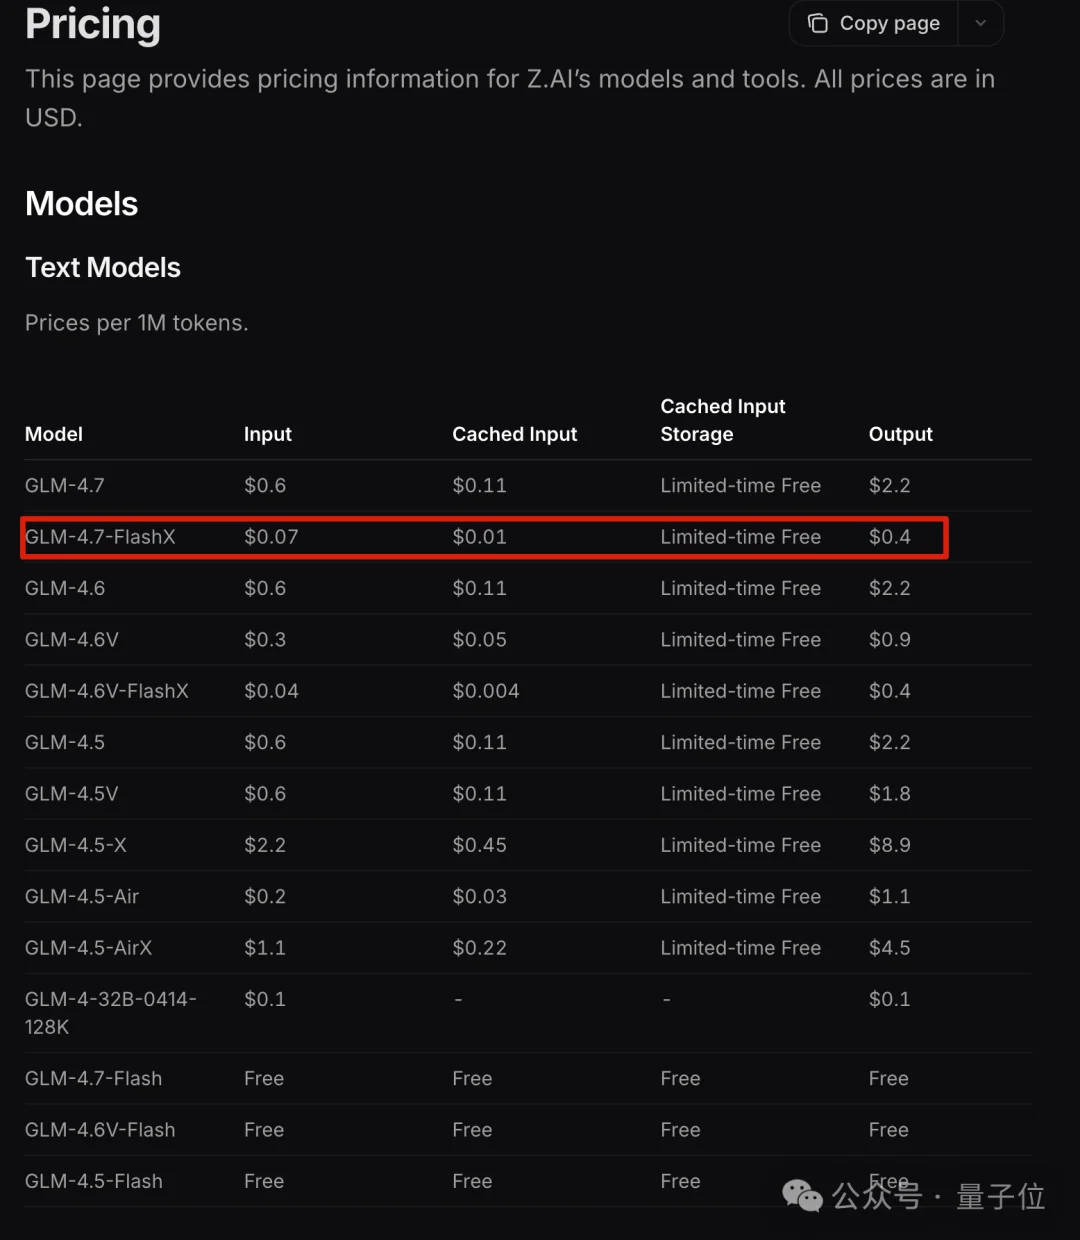Screen dimensions: 1080x1240
Task: Click the copy icon inside Copy page button
Action: [817, 22]
